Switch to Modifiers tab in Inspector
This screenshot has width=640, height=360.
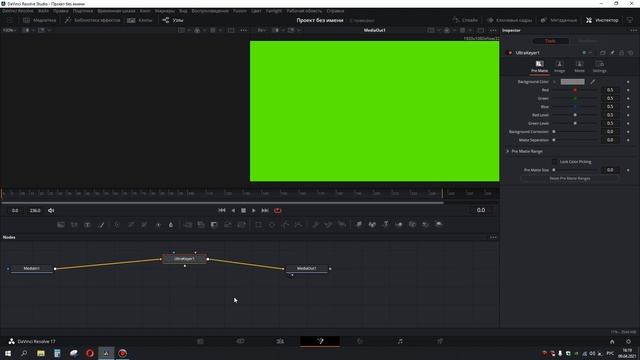587,41
